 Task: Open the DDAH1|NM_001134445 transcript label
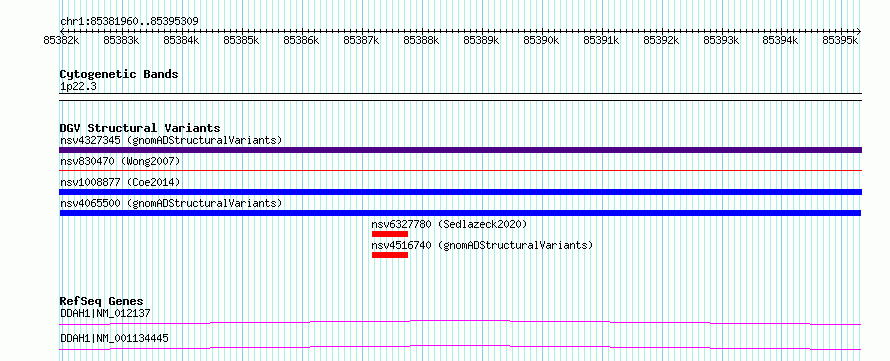tap(114, 338)
